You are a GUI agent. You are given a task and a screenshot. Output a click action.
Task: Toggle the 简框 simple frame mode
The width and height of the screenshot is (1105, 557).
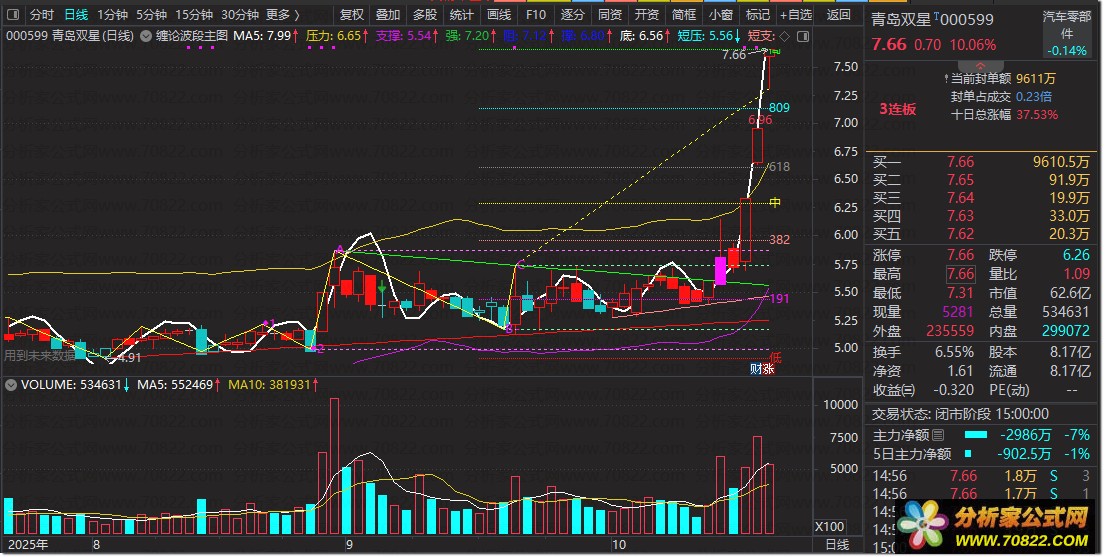684,15
